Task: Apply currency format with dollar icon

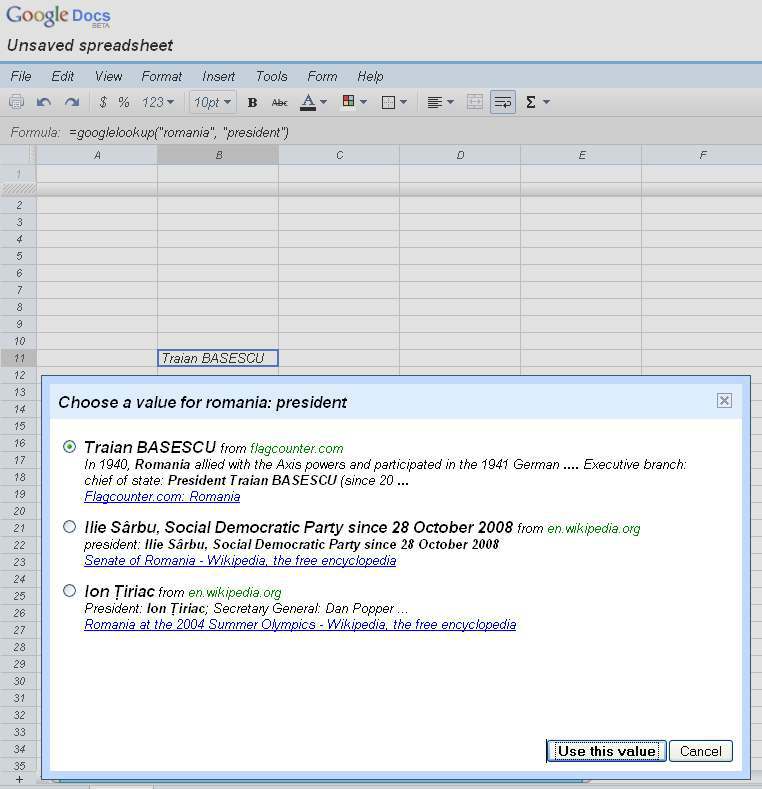Action: pyautogui.click(x=103, y=102)
